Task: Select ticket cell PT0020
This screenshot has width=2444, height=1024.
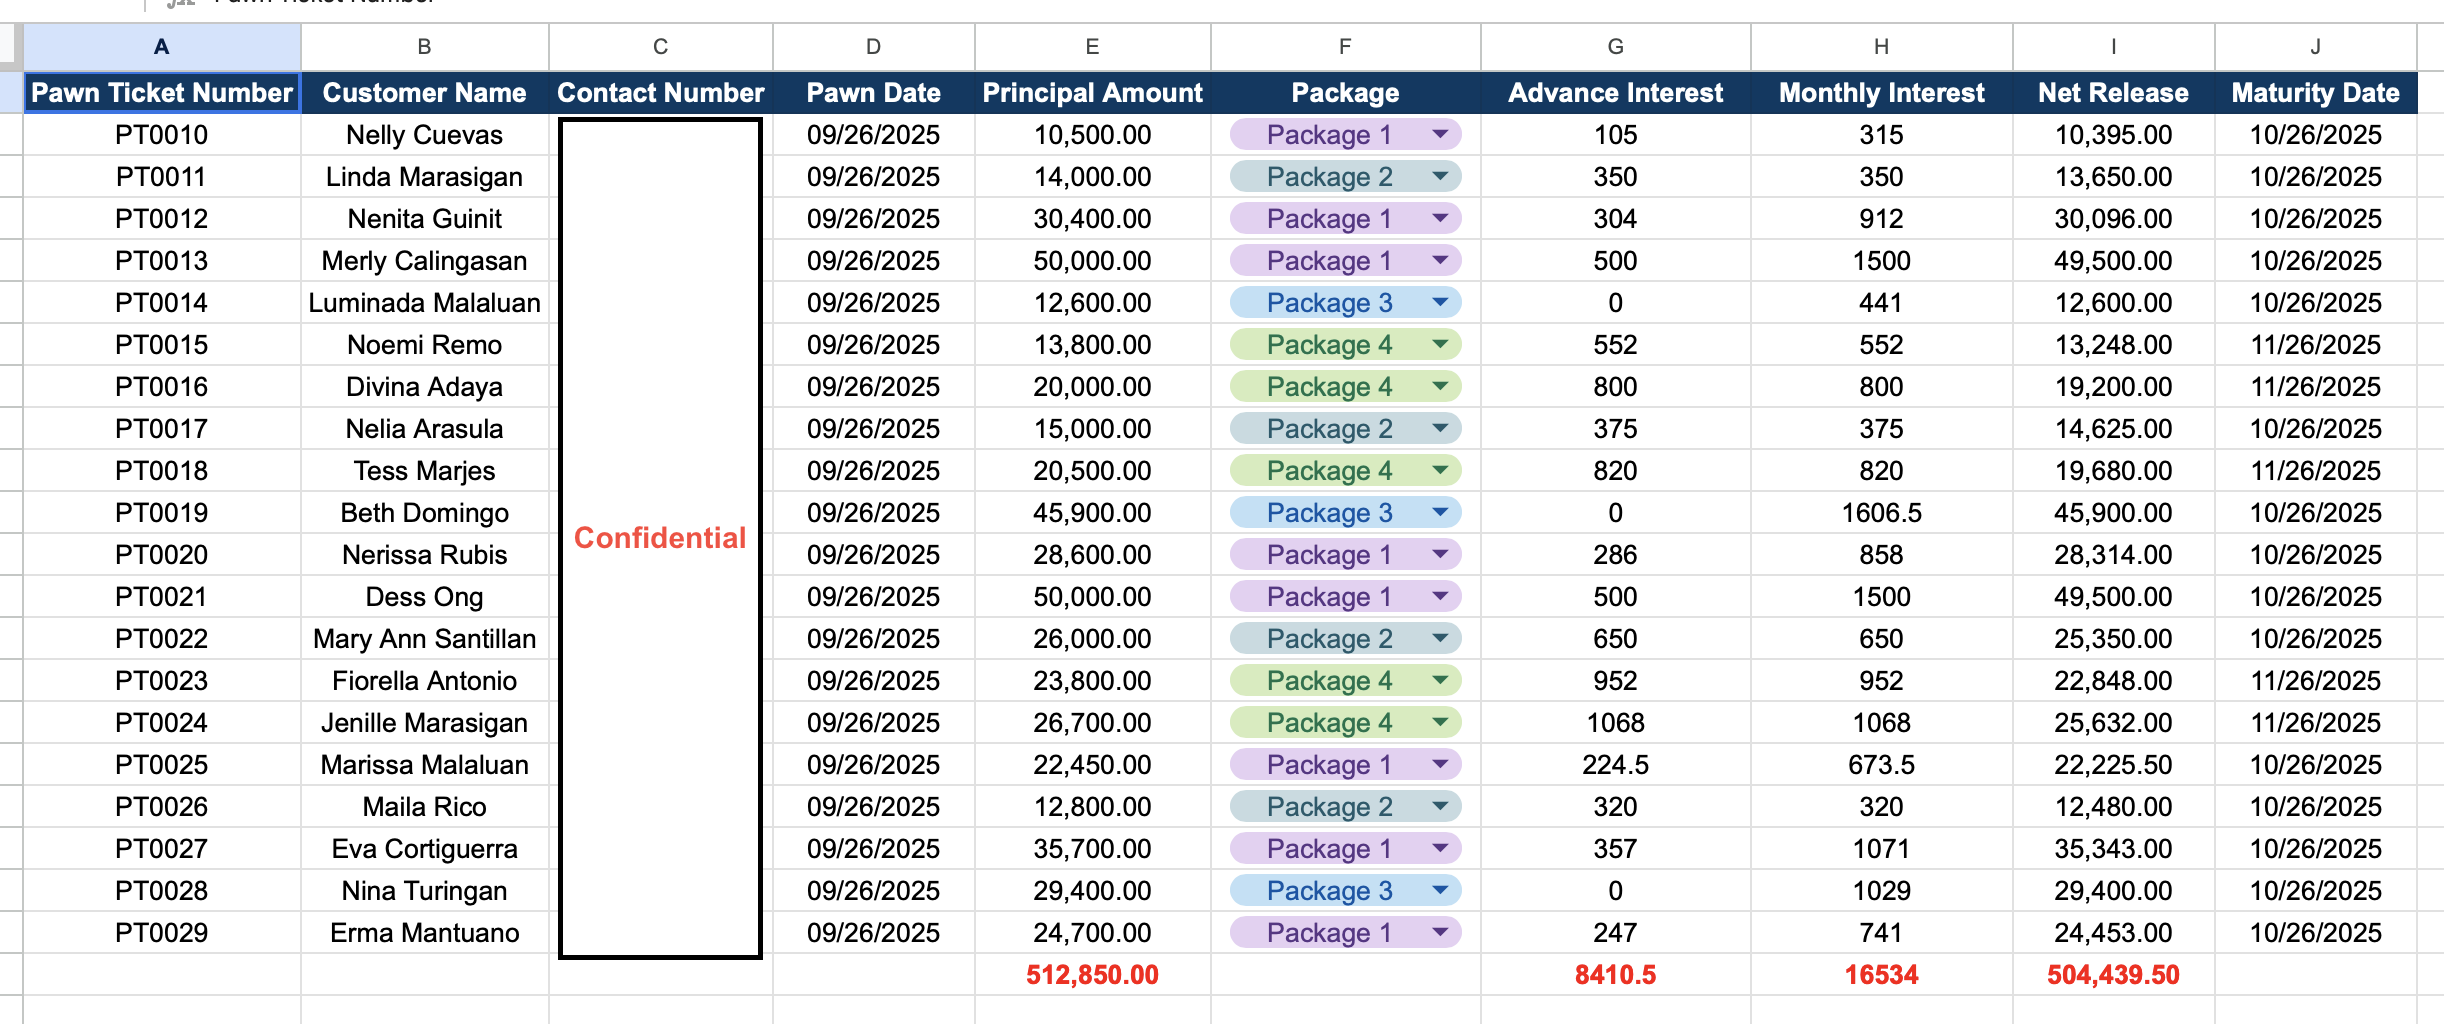Action: click(161, 555)
